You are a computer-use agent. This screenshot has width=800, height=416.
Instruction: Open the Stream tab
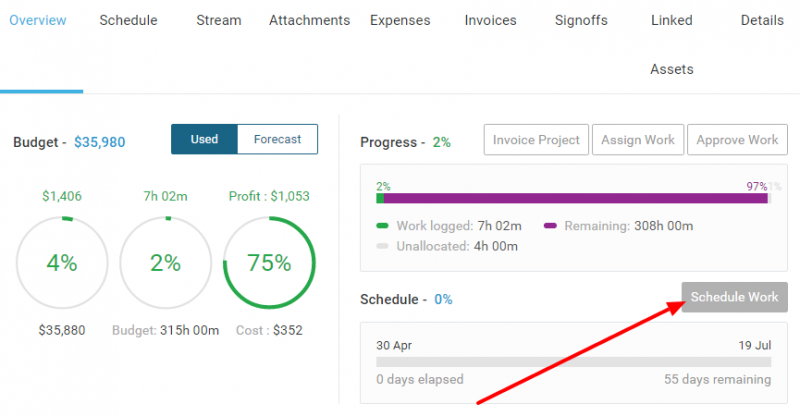coord(218,20)
